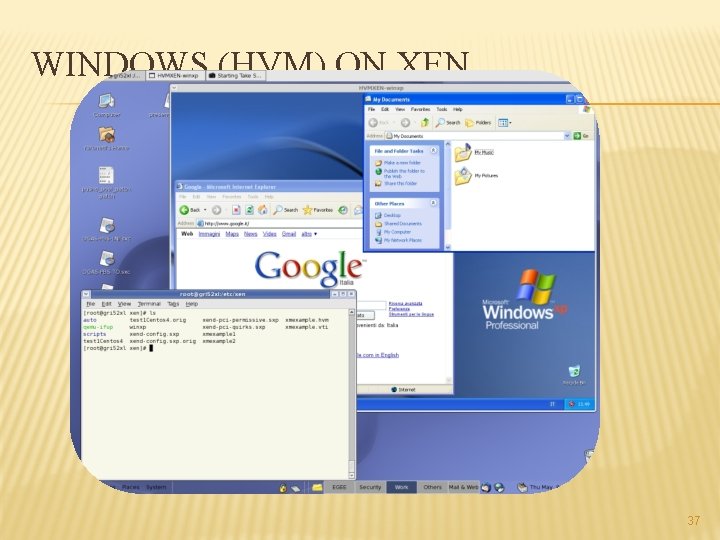This screenshot has width=720, height=540.
Task: Switch to Others workspace in bottom panel
Action: pos(432,487)
